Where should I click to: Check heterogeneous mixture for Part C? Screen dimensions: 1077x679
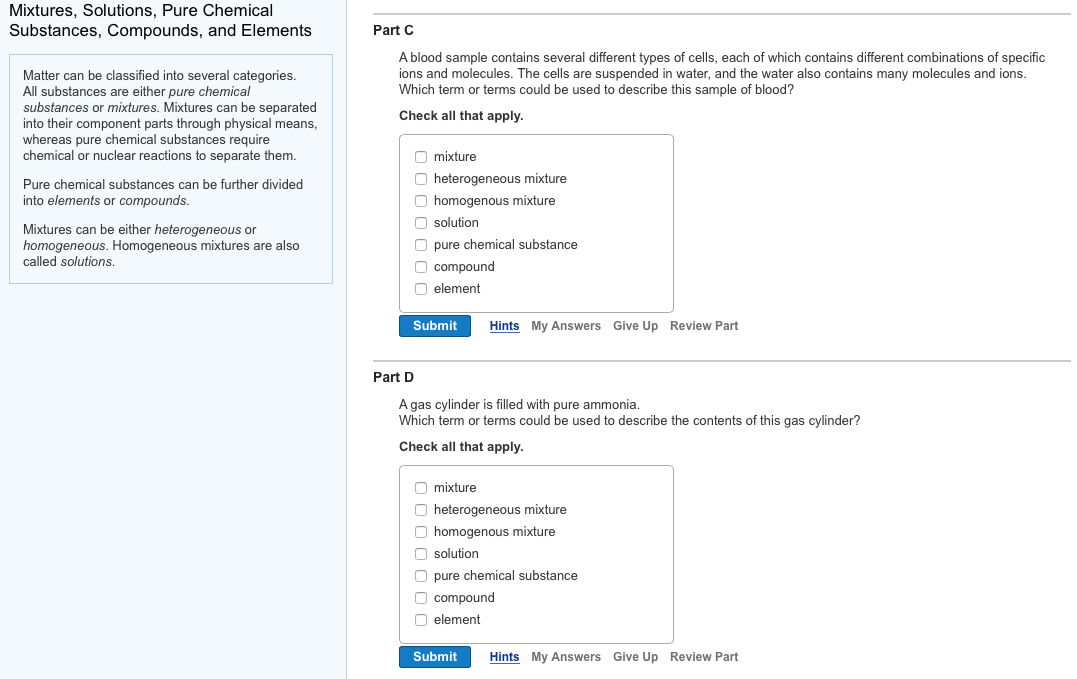click(421, 178)
